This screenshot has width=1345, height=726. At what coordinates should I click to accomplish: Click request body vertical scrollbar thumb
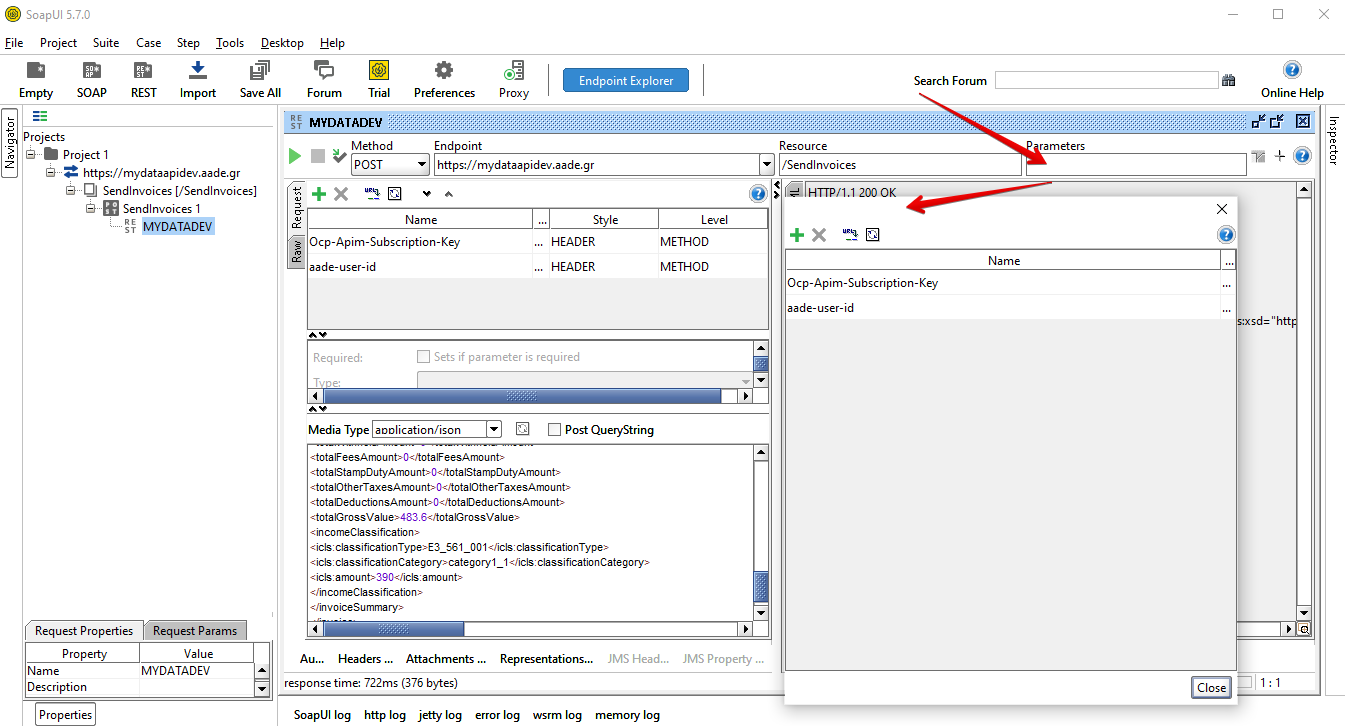coord(761,585)
